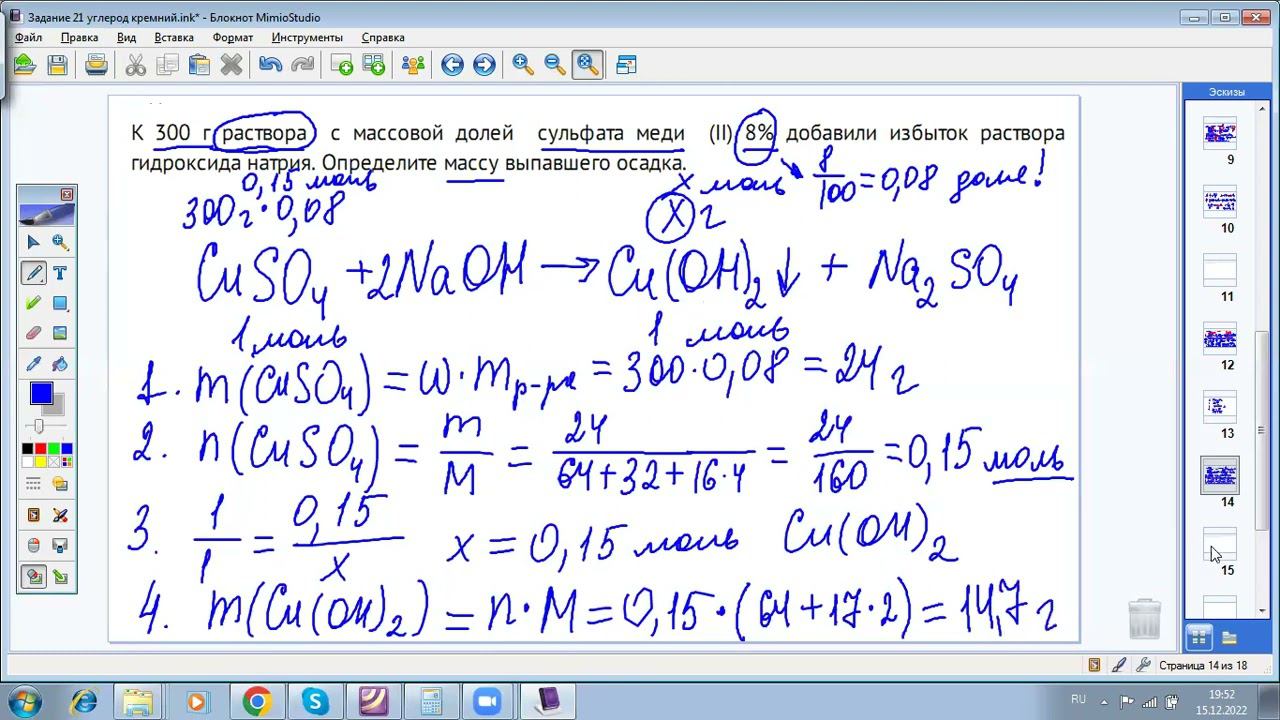Open Zoom from the taskbar

489,702
